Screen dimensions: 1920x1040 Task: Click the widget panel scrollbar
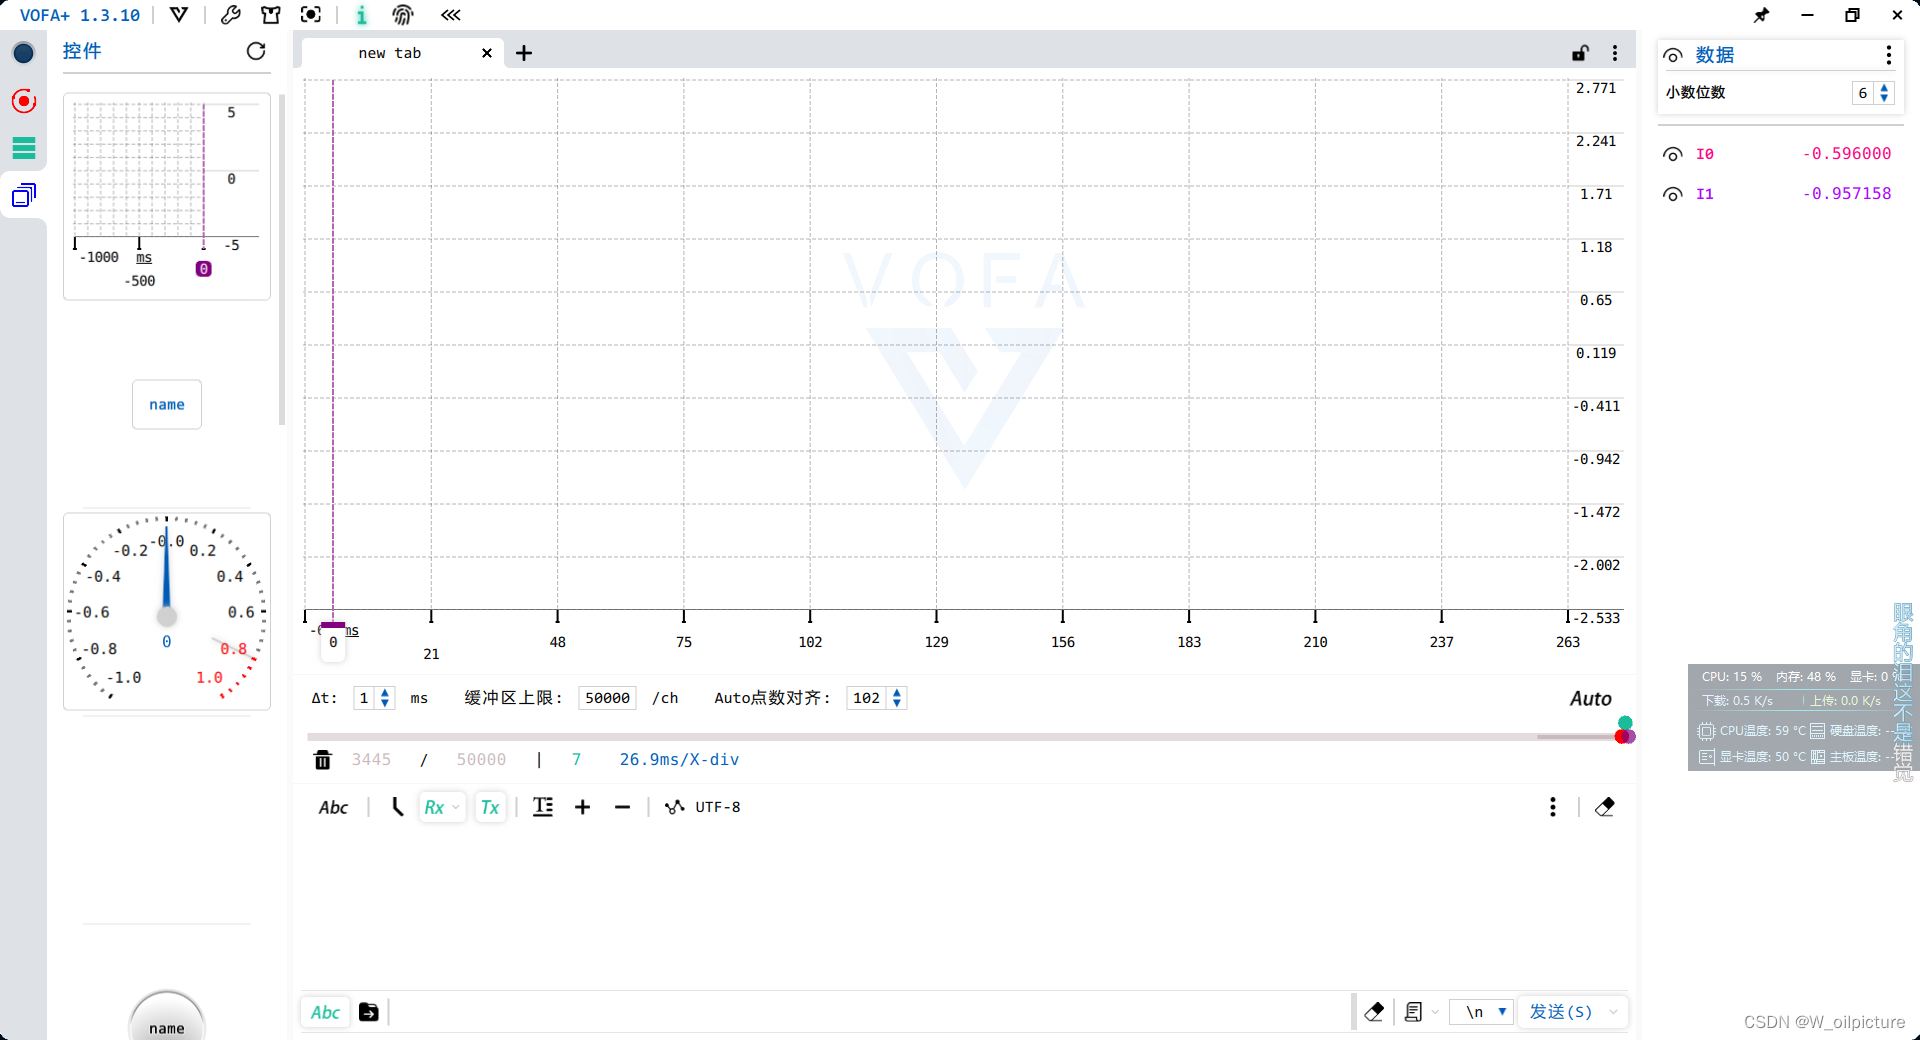282,260
